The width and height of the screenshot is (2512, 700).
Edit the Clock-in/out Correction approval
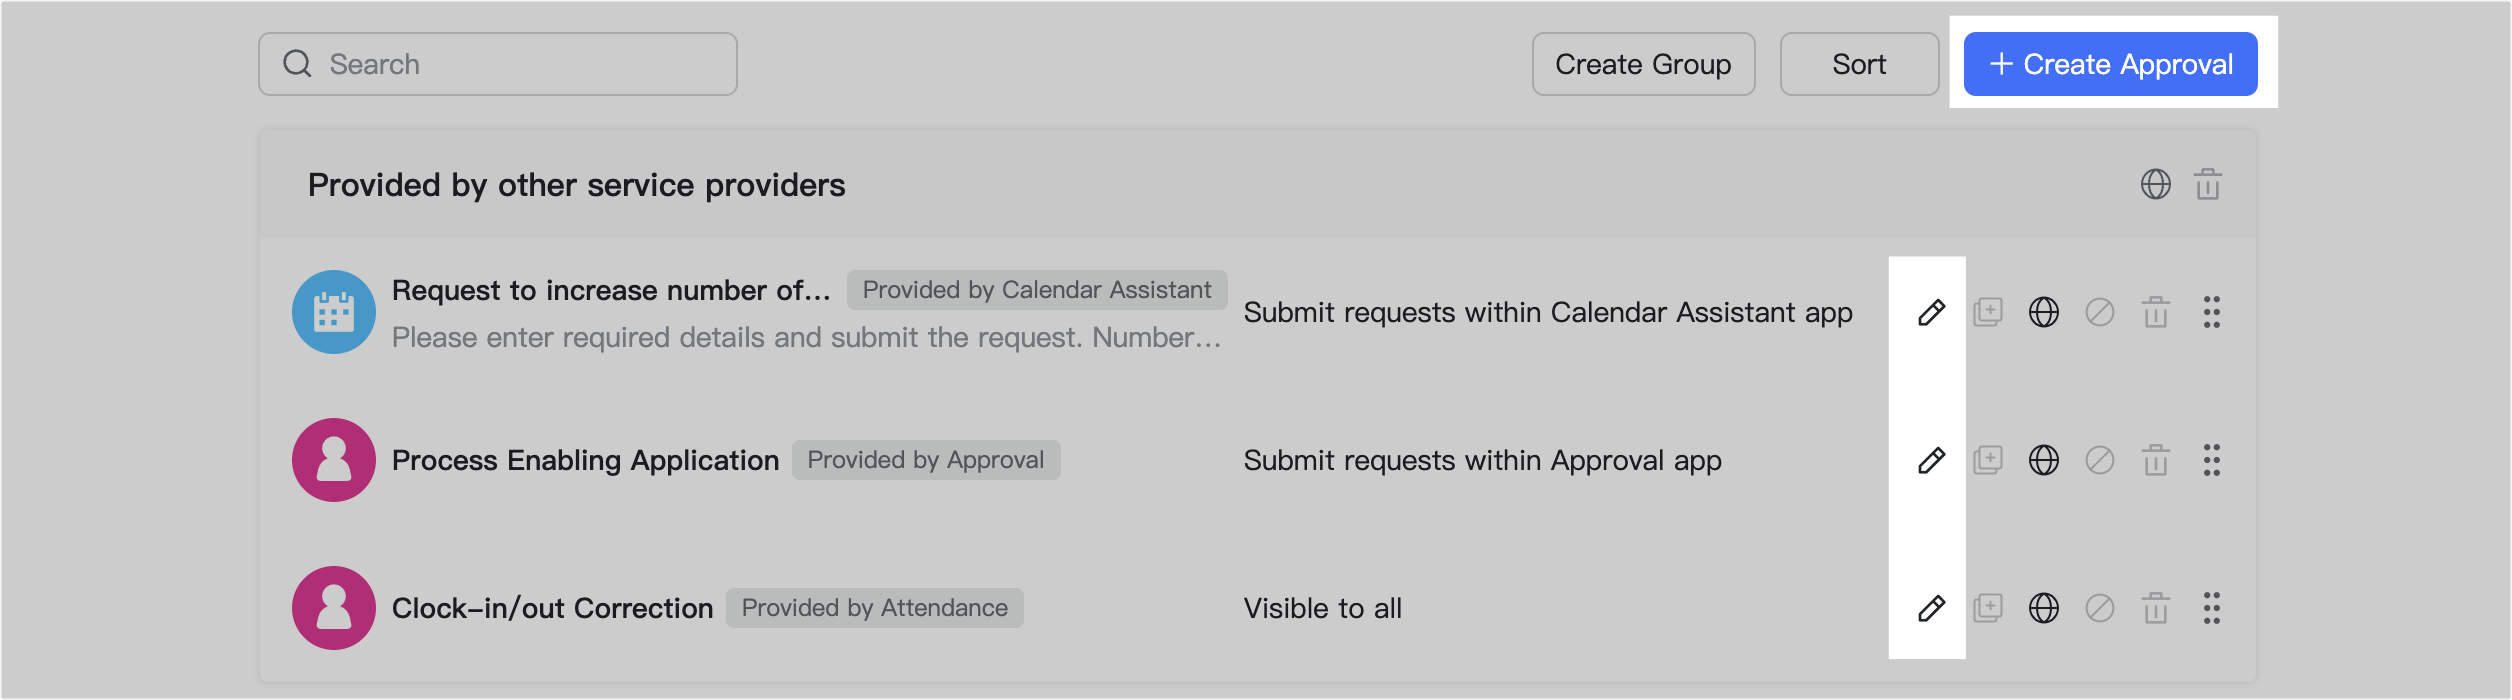click(1930, 607)
